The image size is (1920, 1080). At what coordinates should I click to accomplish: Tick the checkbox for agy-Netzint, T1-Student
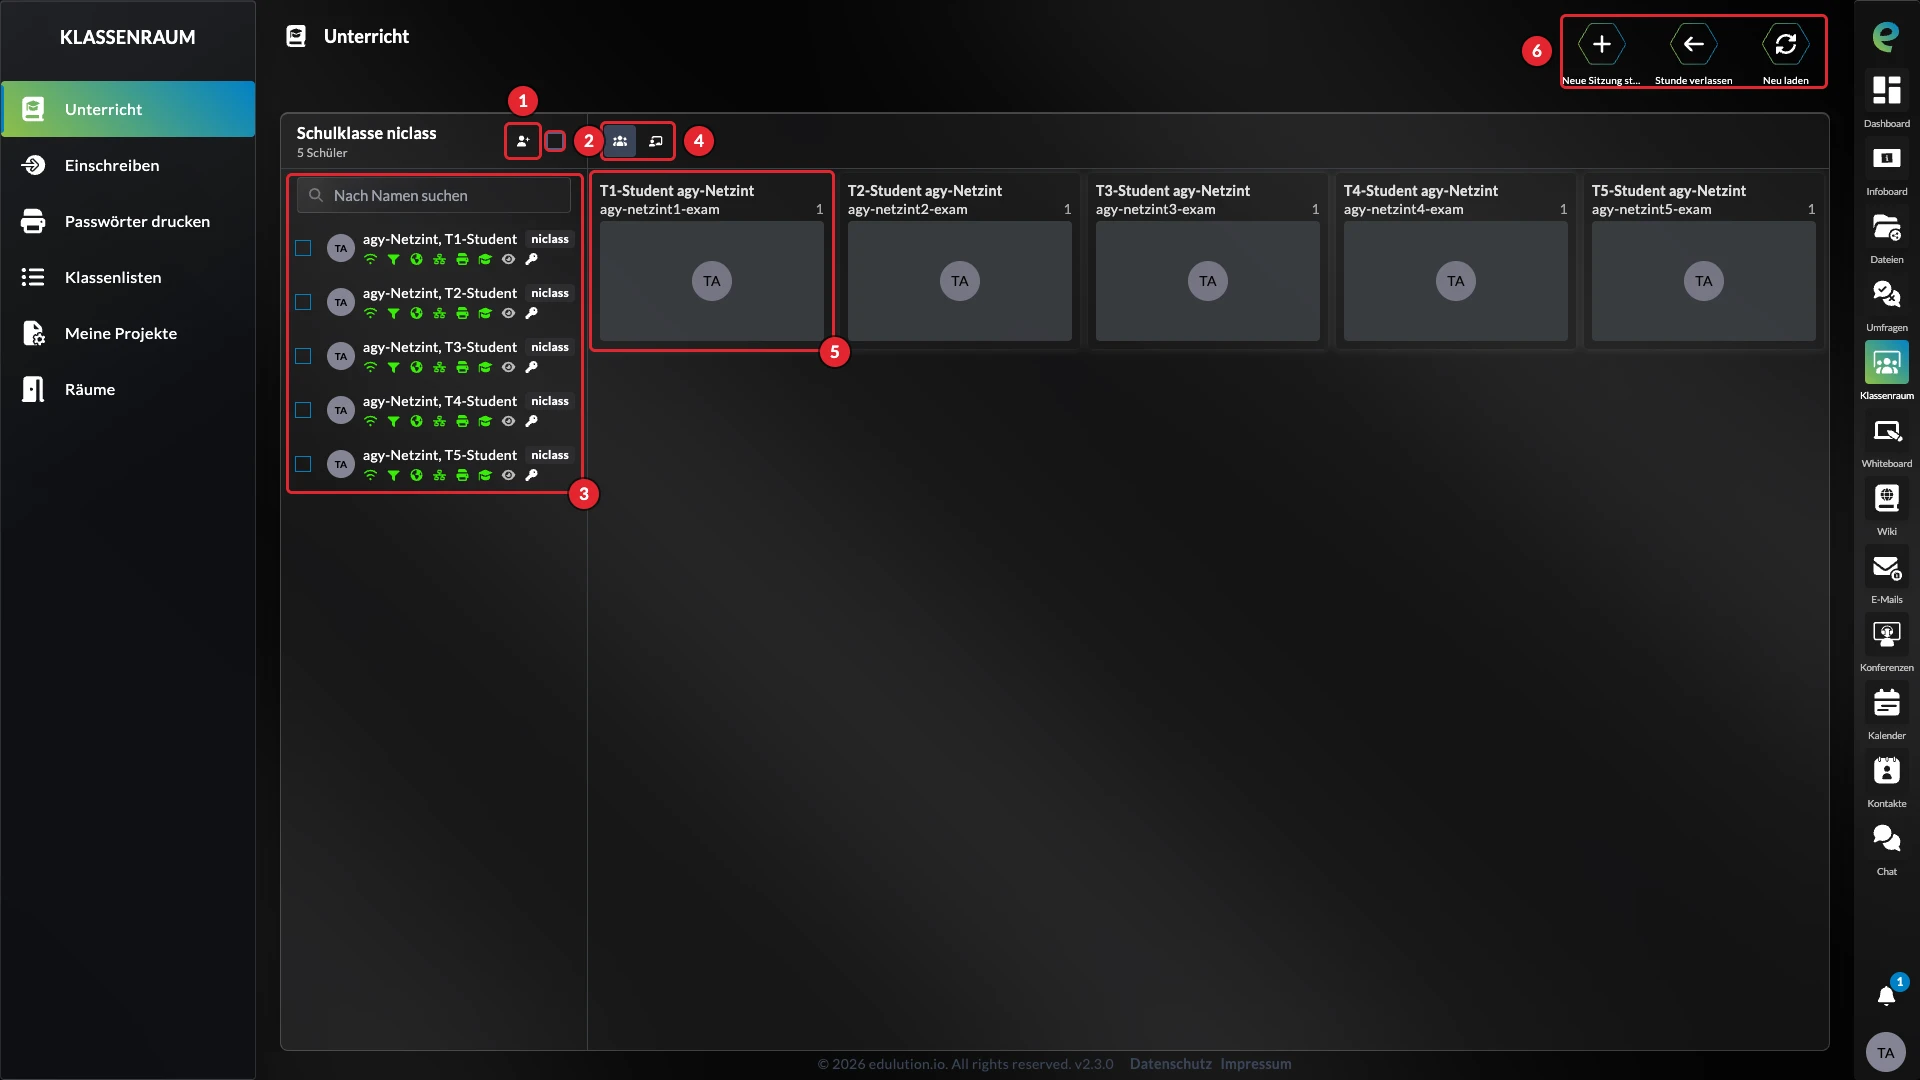(303, 248)
